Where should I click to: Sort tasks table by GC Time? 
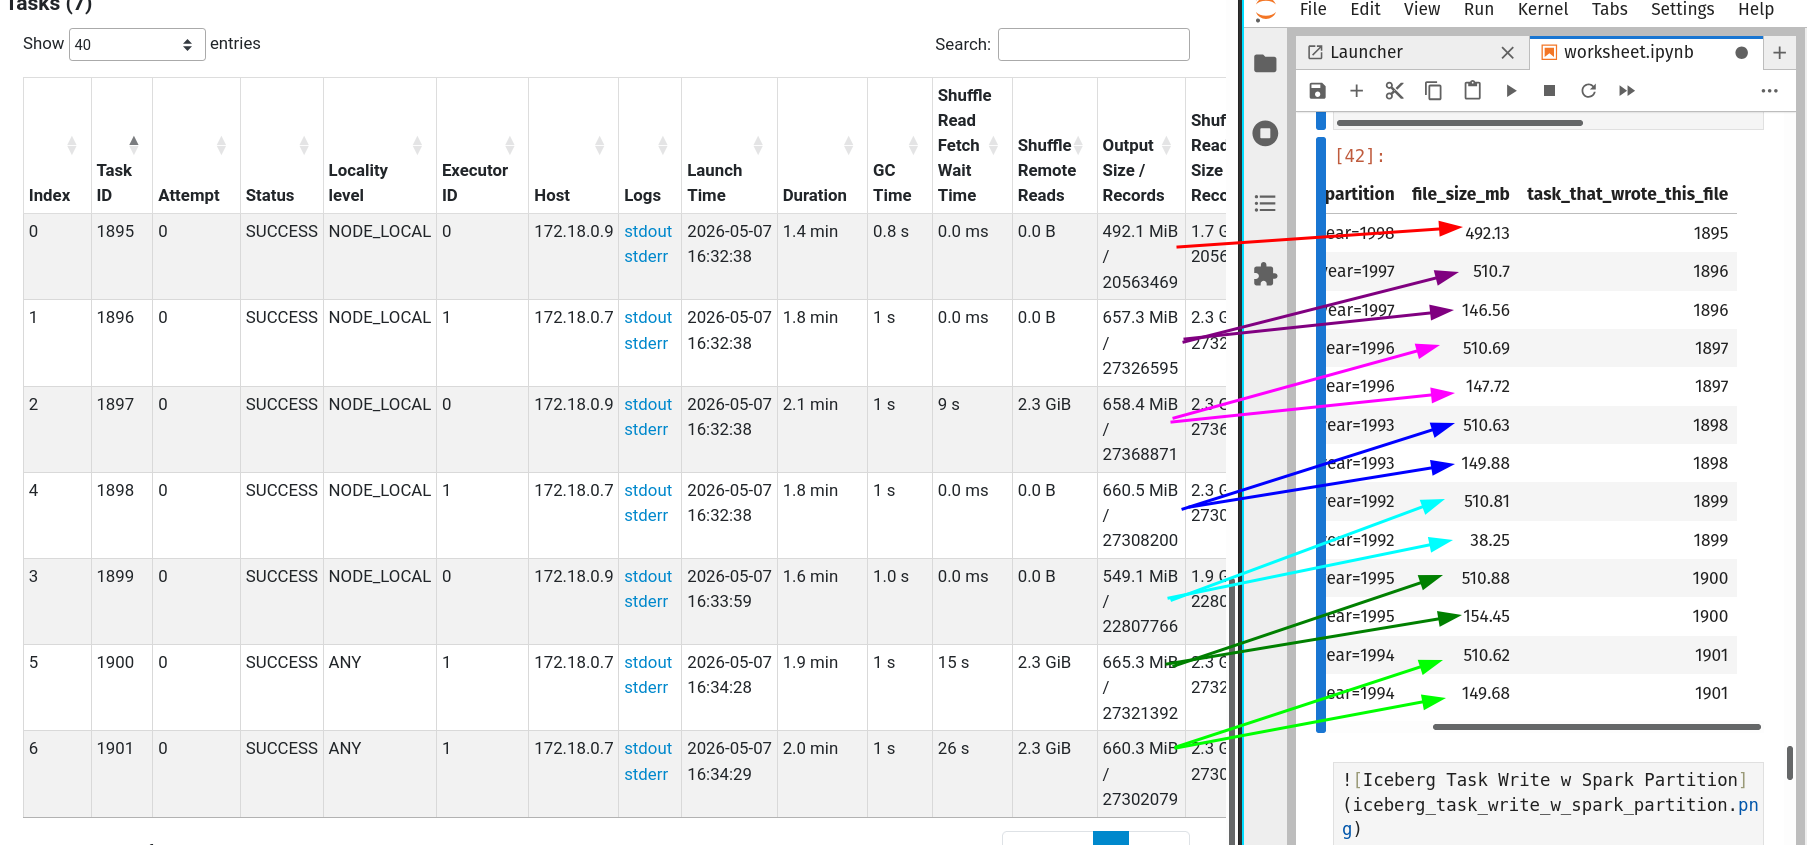point(899,146)
